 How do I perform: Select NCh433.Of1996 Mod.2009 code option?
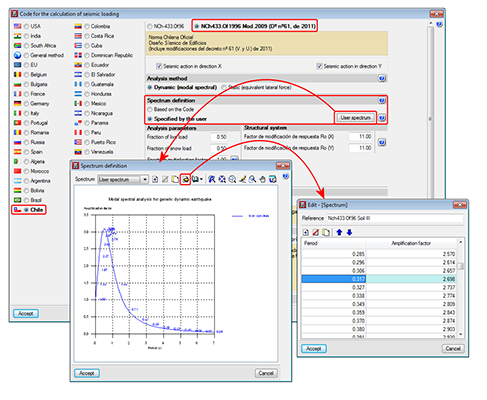pos(197,26)
